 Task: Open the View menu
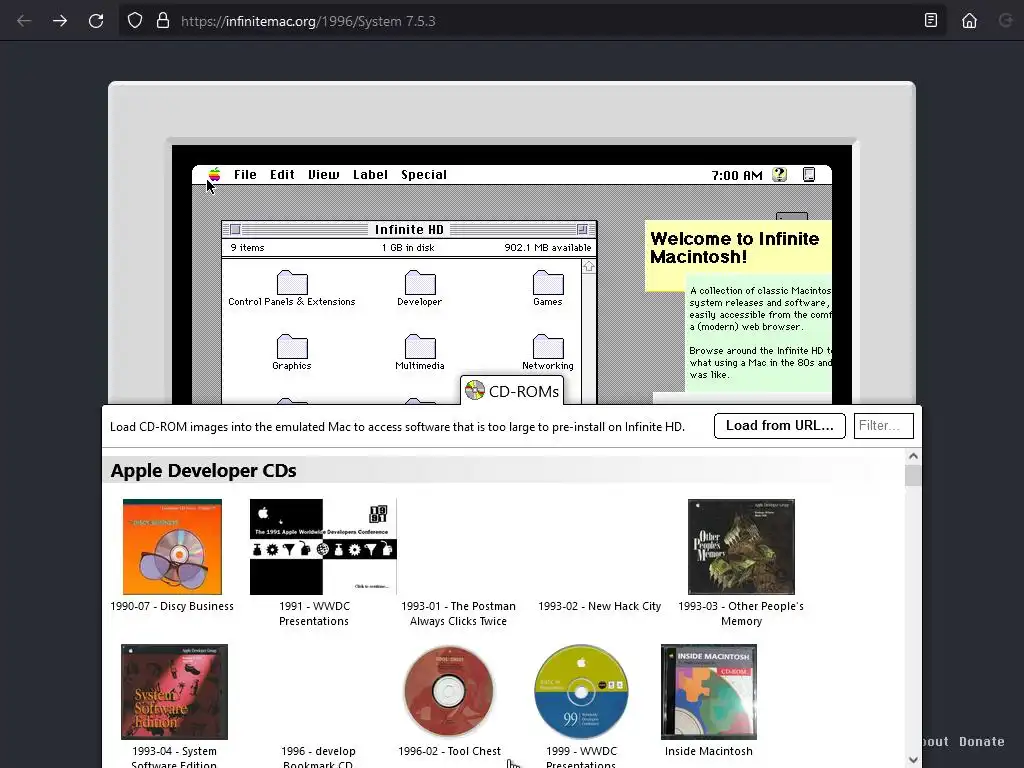tap(323, 174)
